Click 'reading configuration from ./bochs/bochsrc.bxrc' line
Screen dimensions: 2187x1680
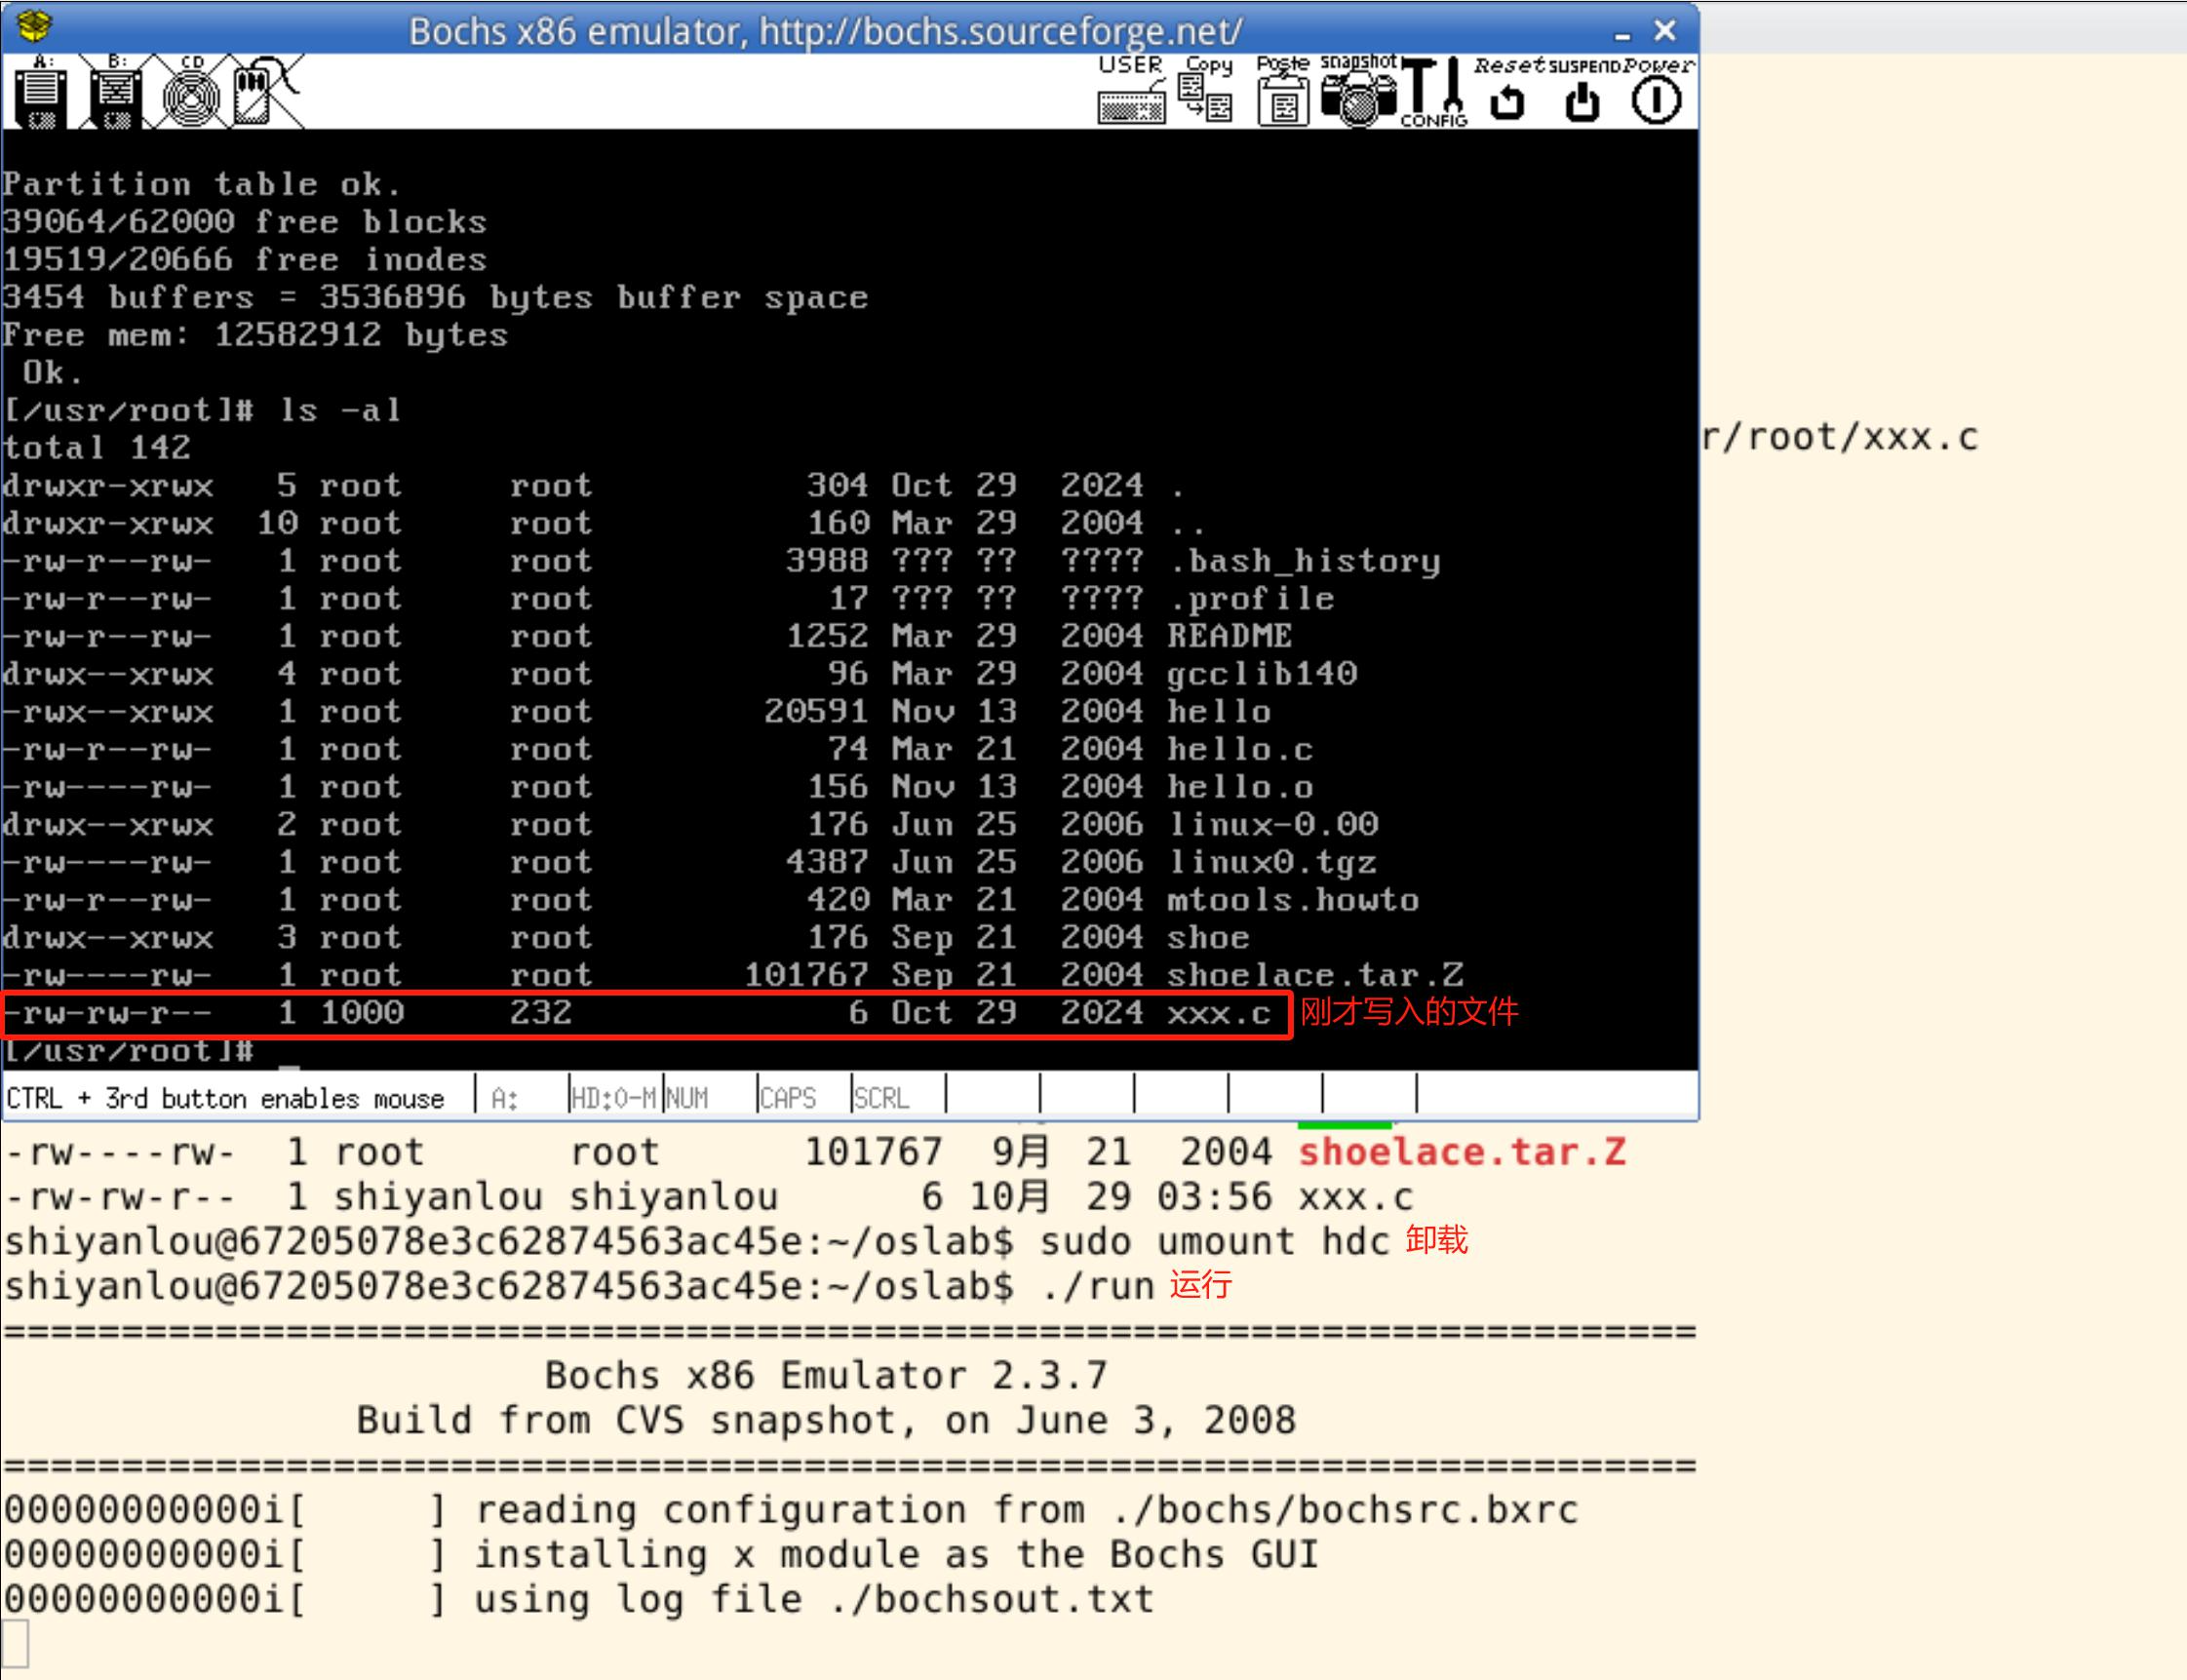coord(1026,1510)
